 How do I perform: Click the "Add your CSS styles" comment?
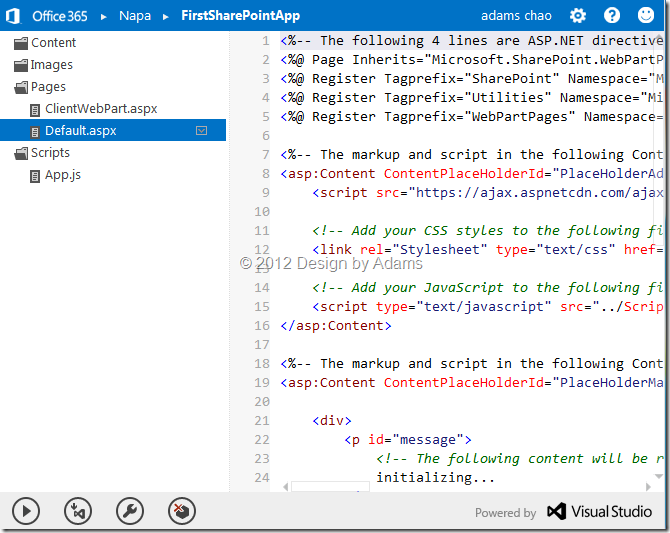[x=488, y=231]
